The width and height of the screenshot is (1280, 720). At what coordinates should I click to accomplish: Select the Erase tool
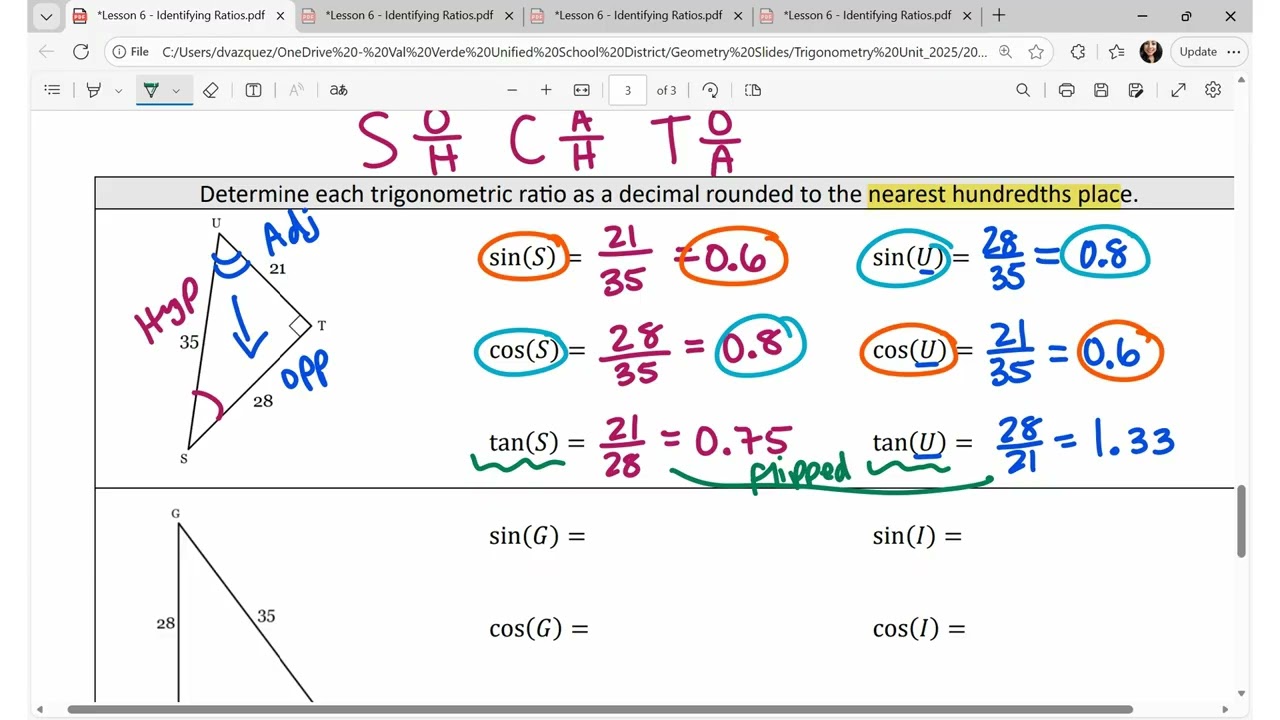coord(210,90)
